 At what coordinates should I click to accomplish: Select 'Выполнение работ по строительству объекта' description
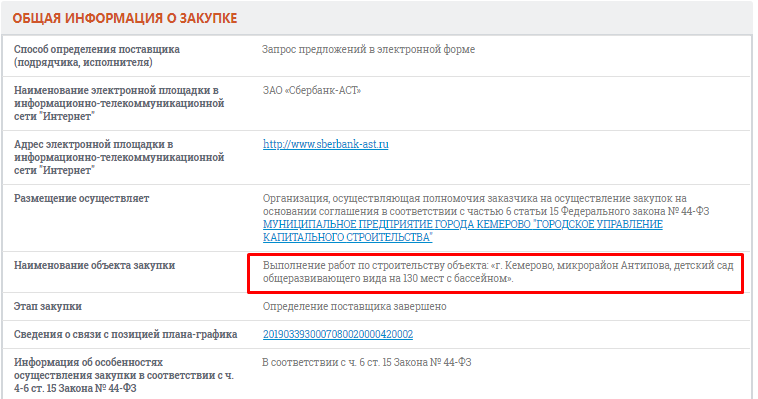(x=498, y=272)
